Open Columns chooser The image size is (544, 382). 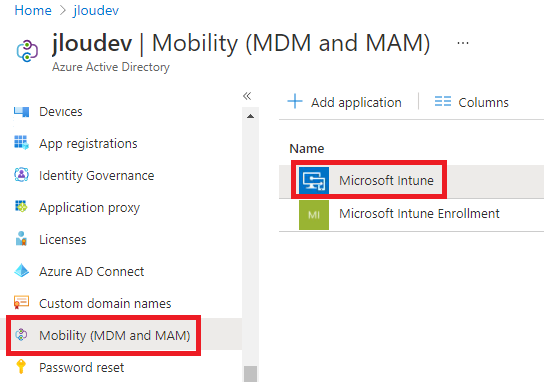pyautogui.click(x=471, y=102)
